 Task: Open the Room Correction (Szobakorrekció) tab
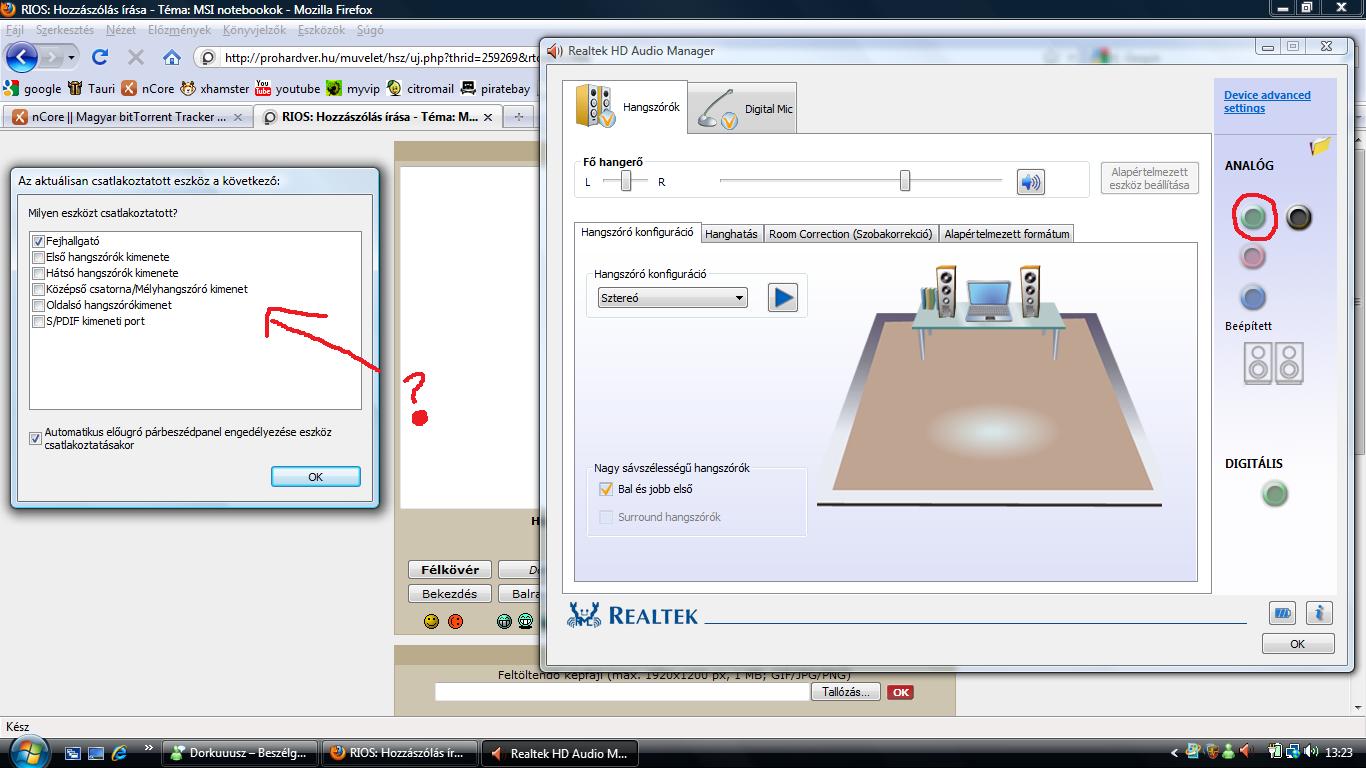point(851,234)
